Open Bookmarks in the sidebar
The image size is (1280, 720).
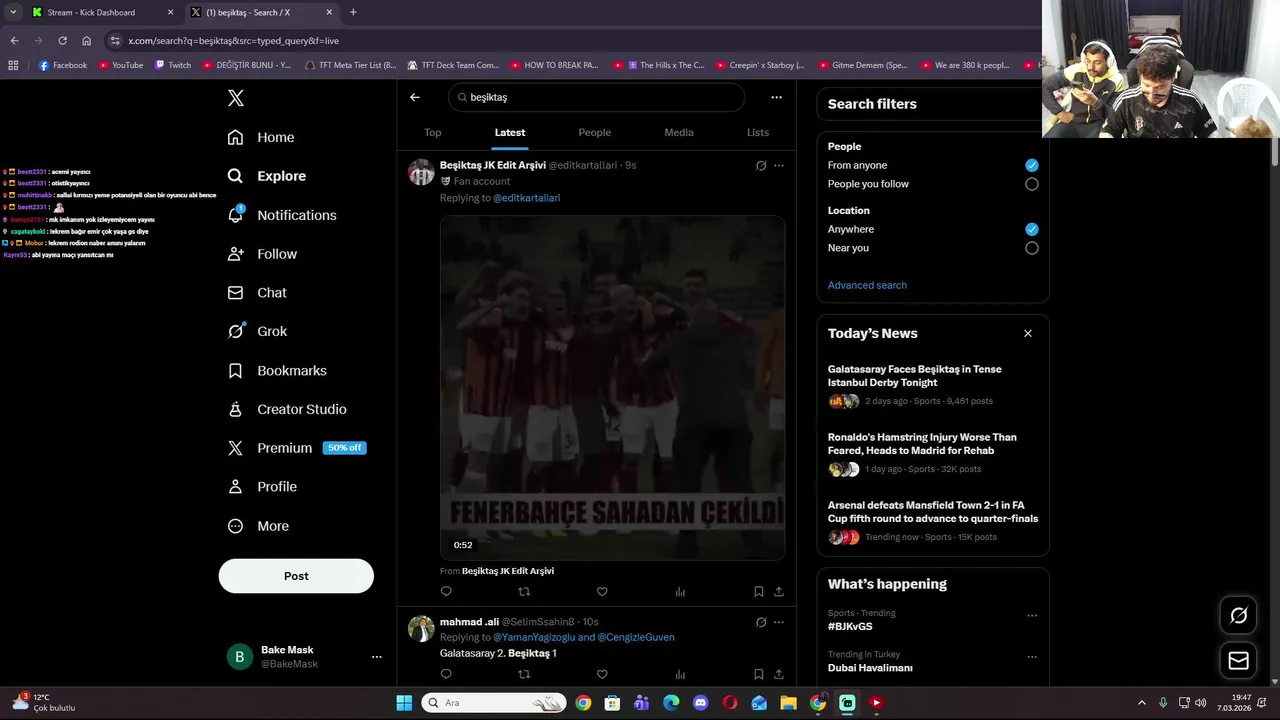[277, 370]
